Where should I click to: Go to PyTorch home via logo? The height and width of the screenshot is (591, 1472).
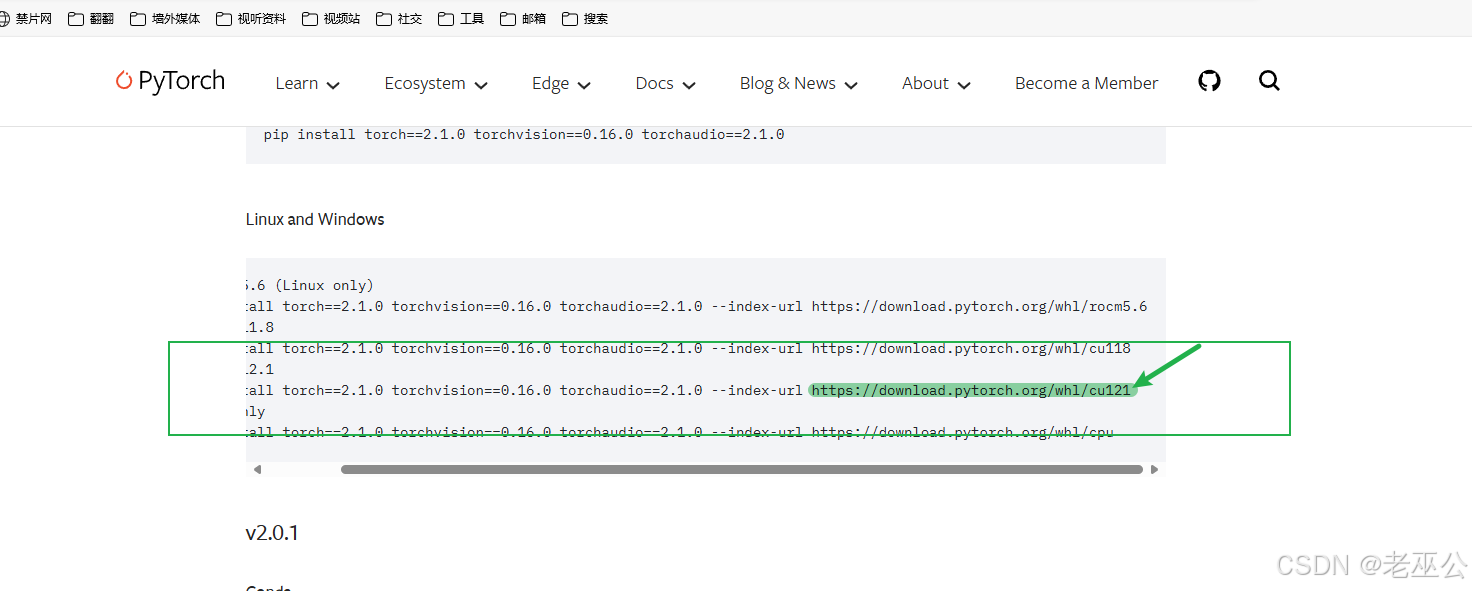[170, 81]
